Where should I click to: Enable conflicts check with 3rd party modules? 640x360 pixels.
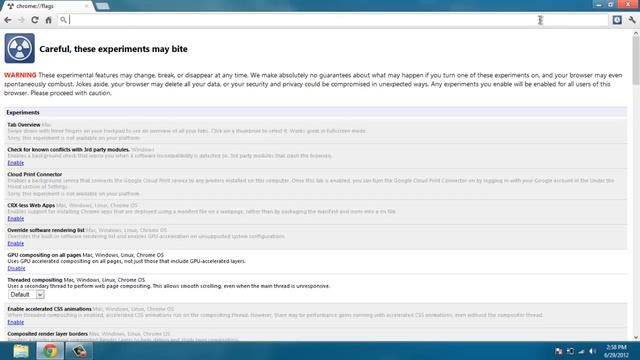(16, 162)
